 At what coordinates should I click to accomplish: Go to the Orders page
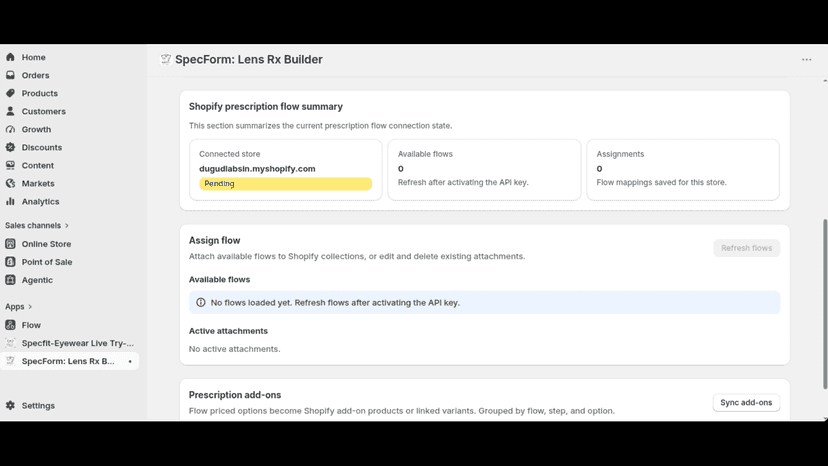tap(35, 75)
